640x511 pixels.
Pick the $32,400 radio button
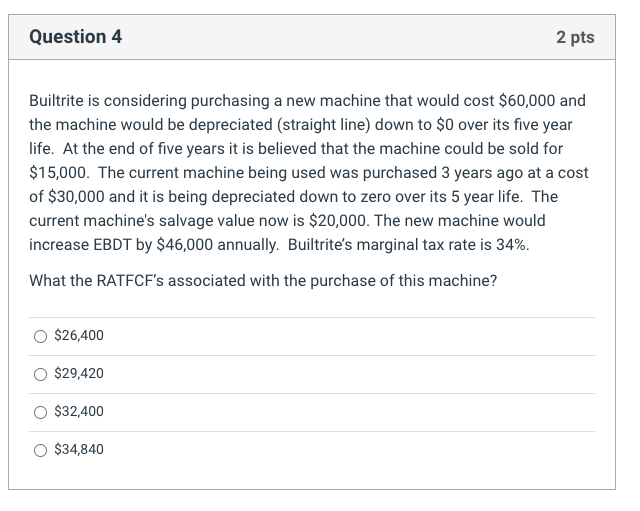coord(39,412)
